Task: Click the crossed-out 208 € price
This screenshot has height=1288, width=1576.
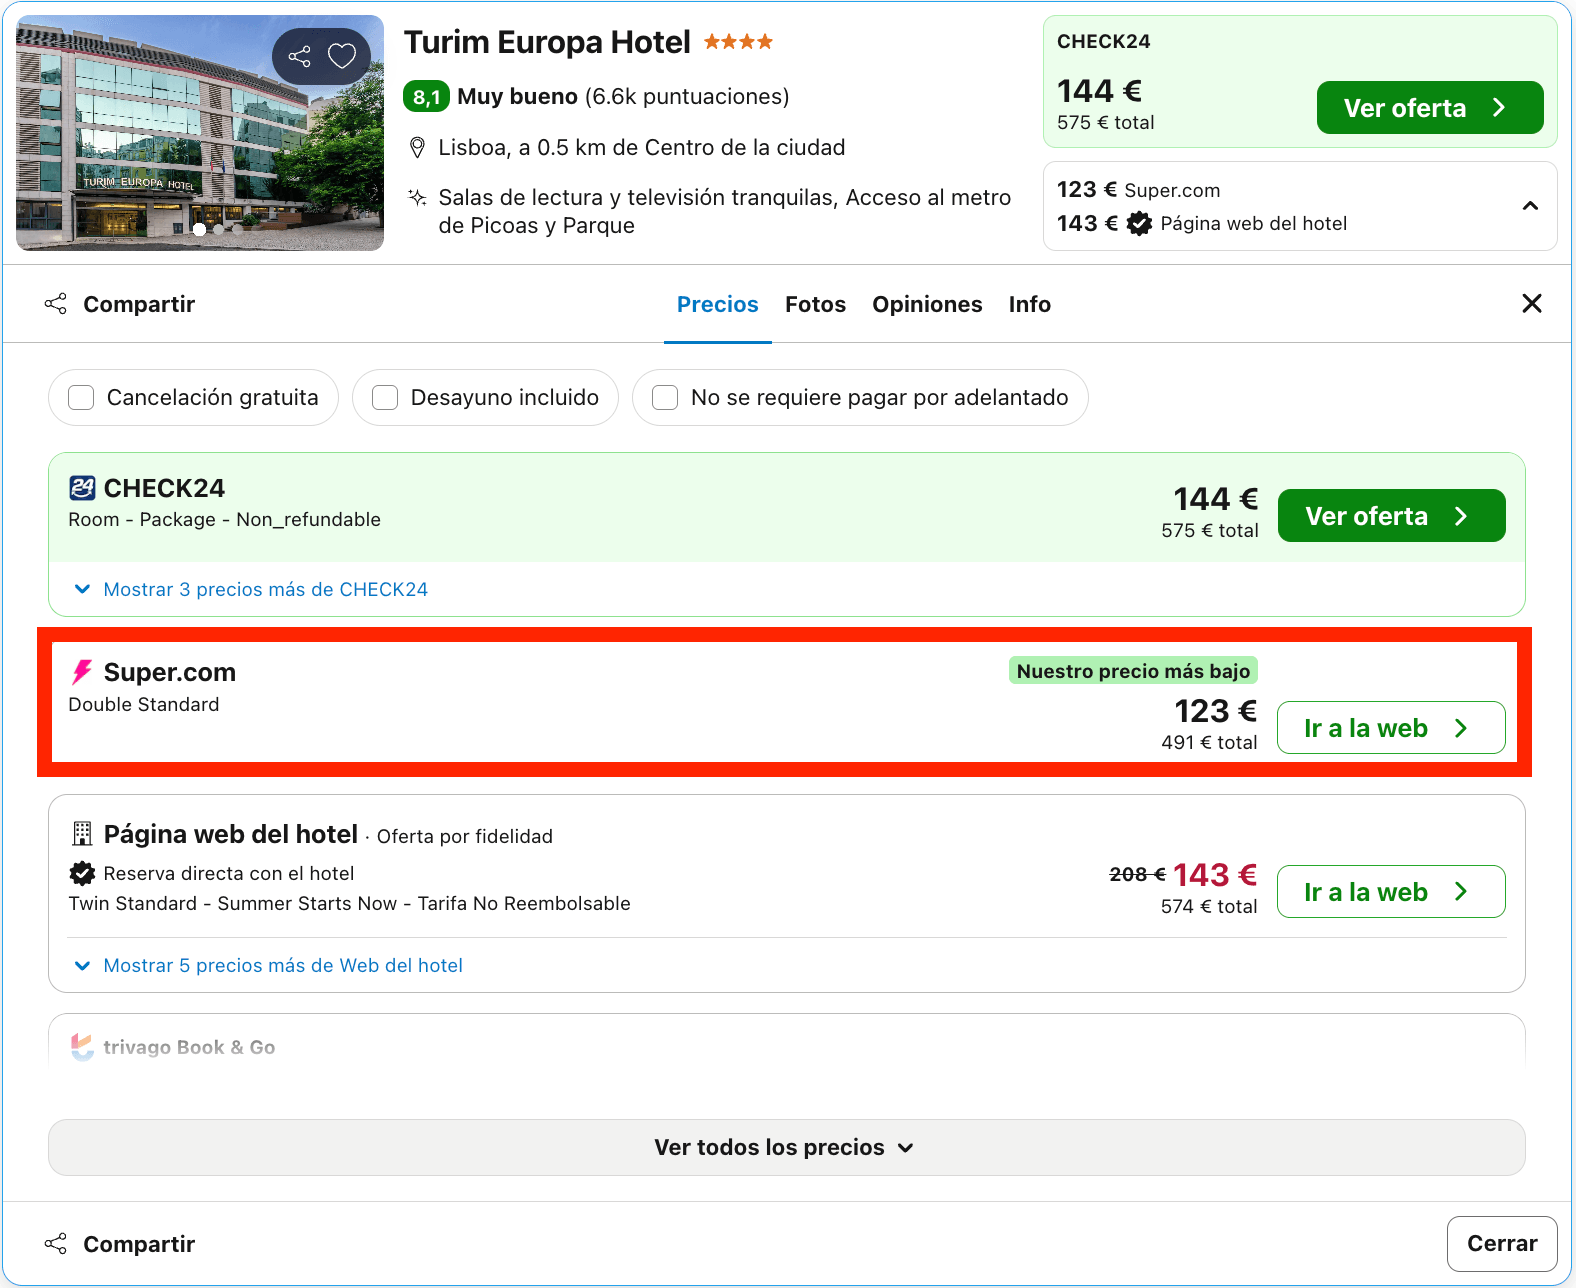Action: (1137, 875)
